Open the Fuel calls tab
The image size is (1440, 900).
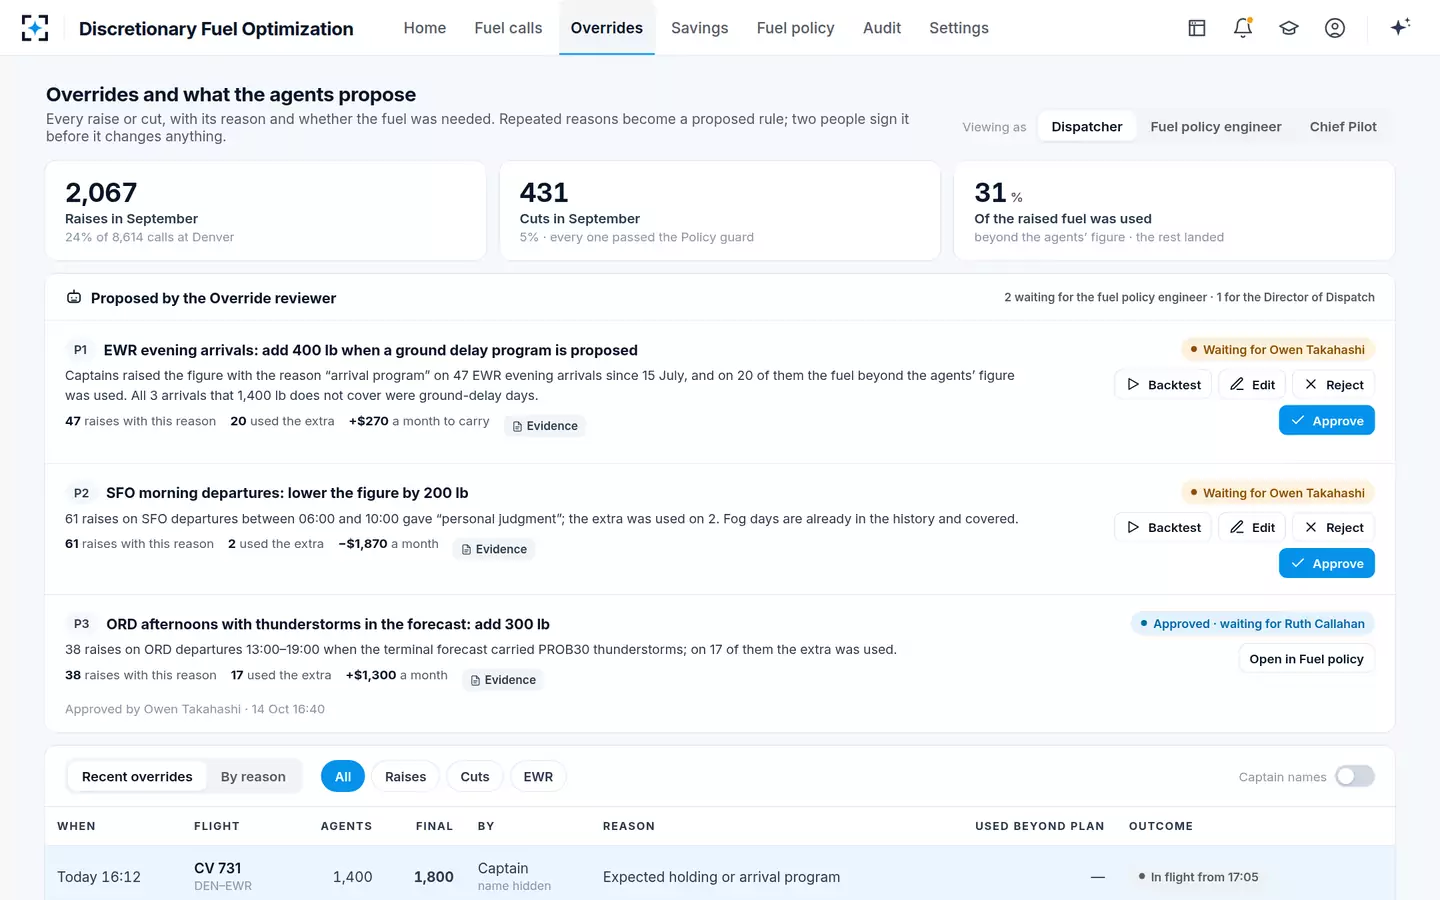(508, 28)
